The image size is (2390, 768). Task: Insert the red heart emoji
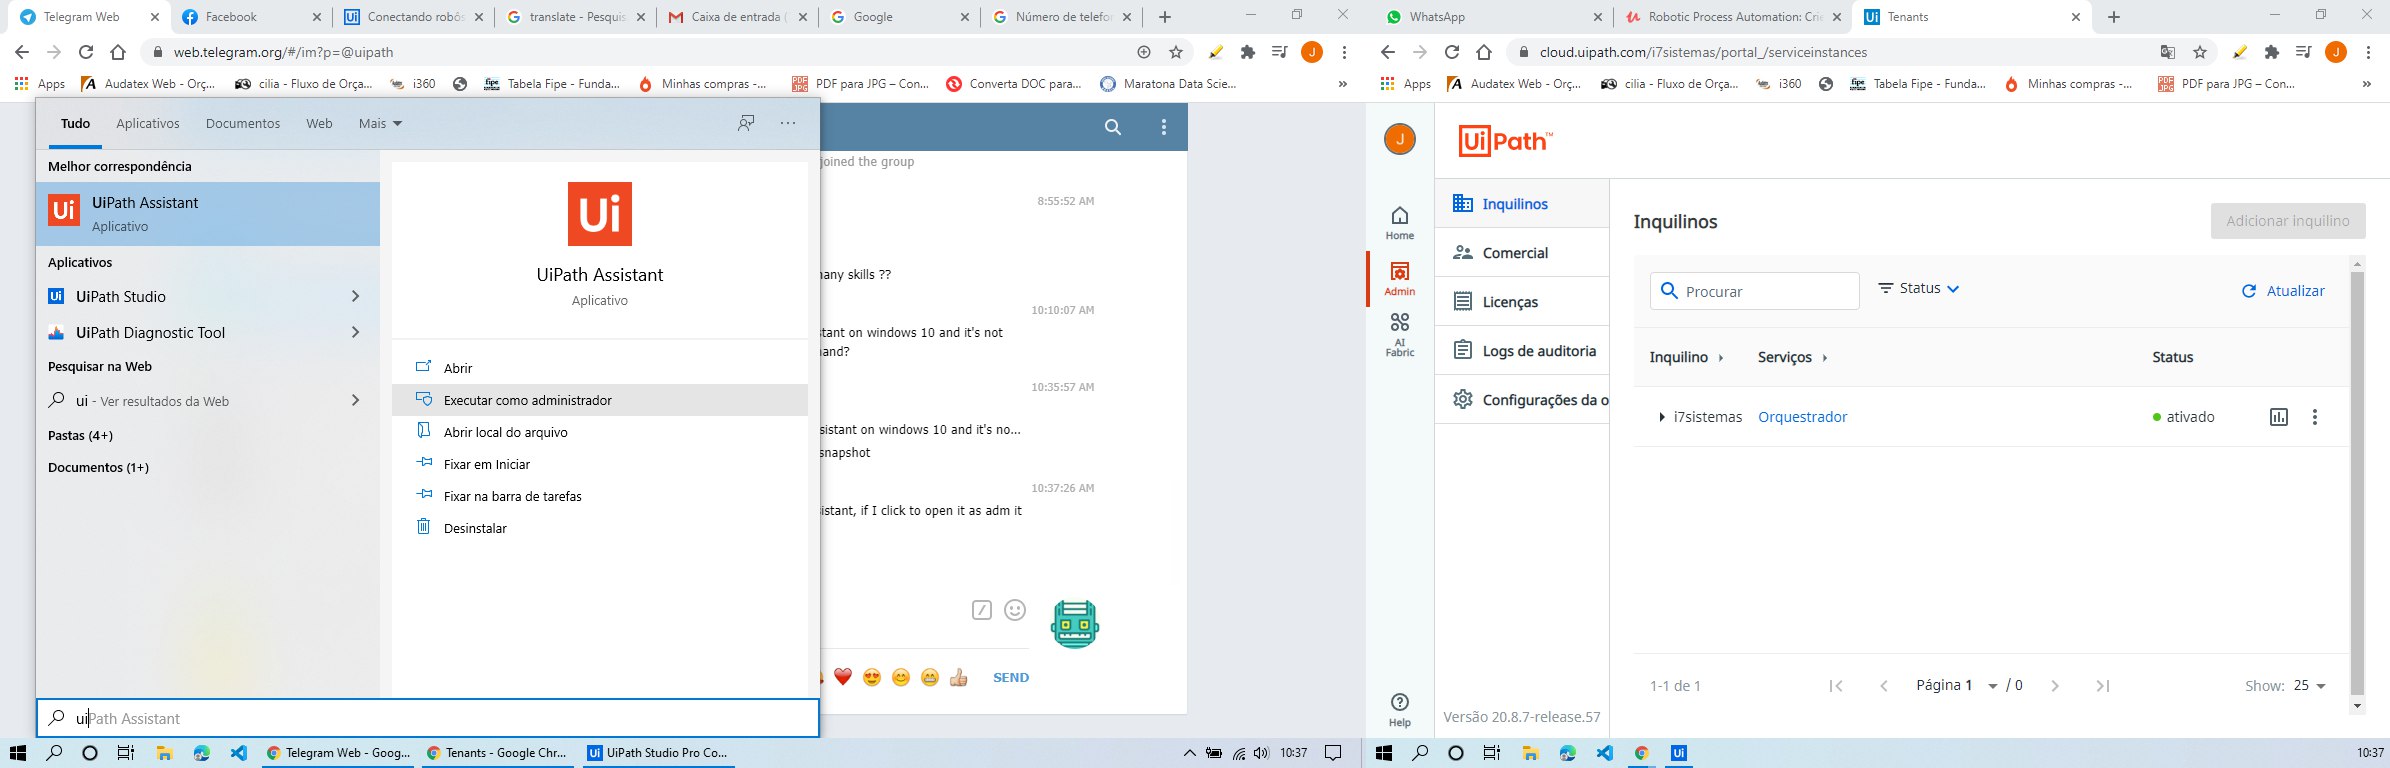843,677
